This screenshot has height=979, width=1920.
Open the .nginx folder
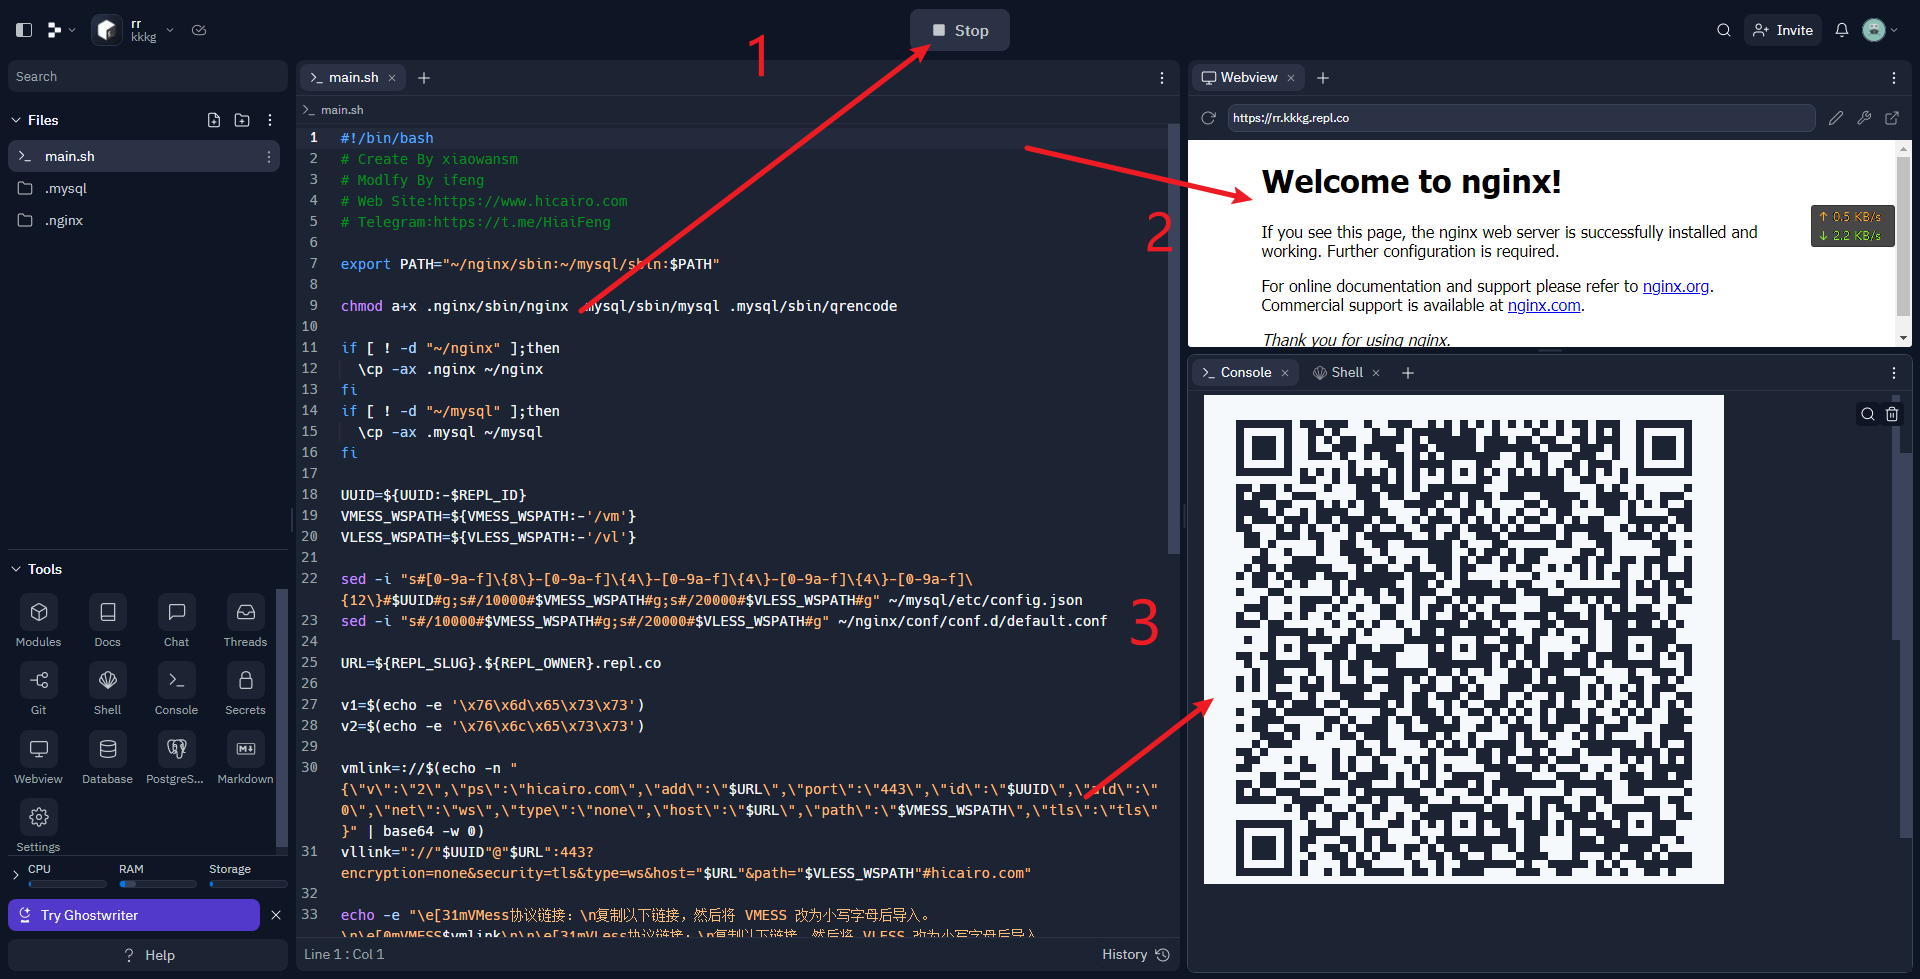click(x=64, y=220)
